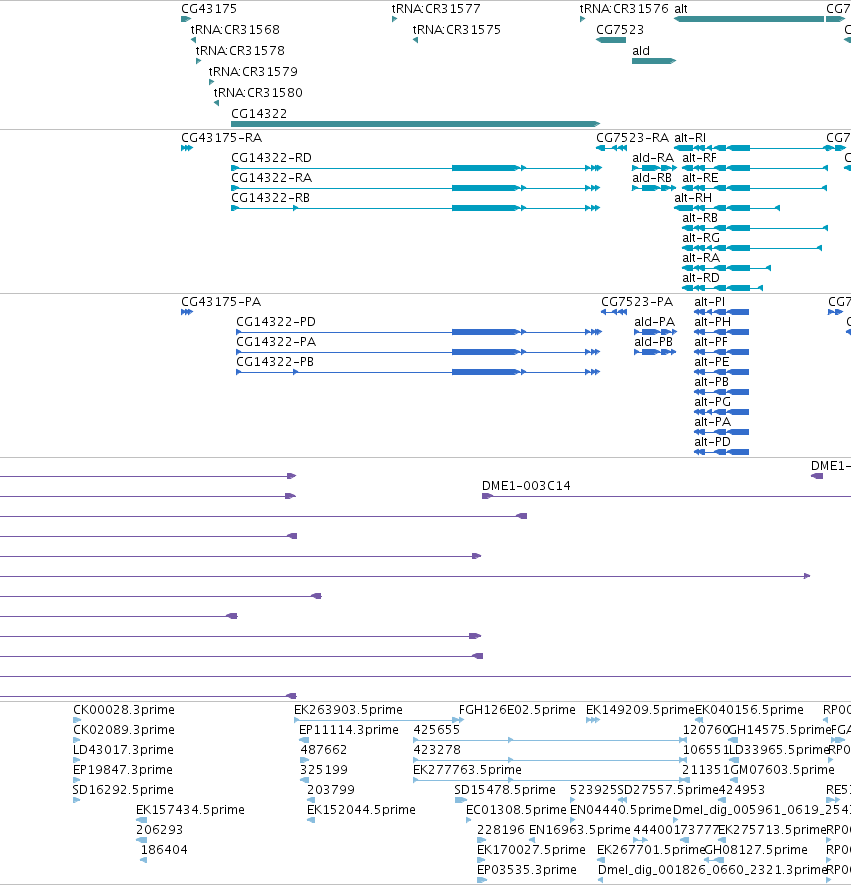Select transcript CG14322-RD label
The height and width of the screenshot is (885, 851).
coord(271,158)
